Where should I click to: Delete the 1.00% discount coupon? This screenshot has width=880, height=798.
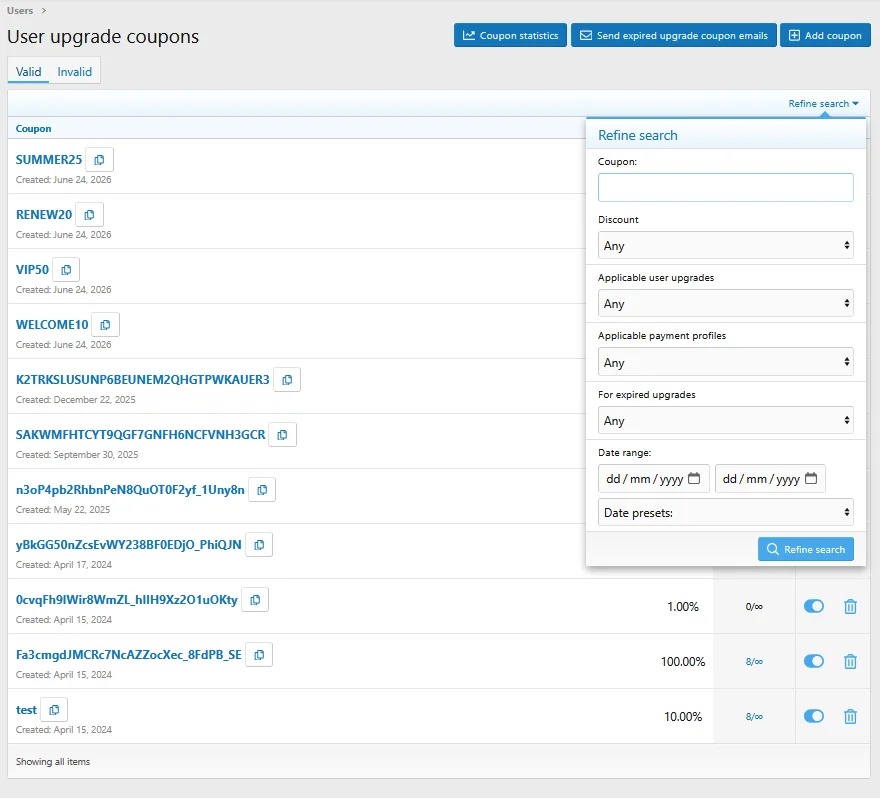(x=850, y=607)
